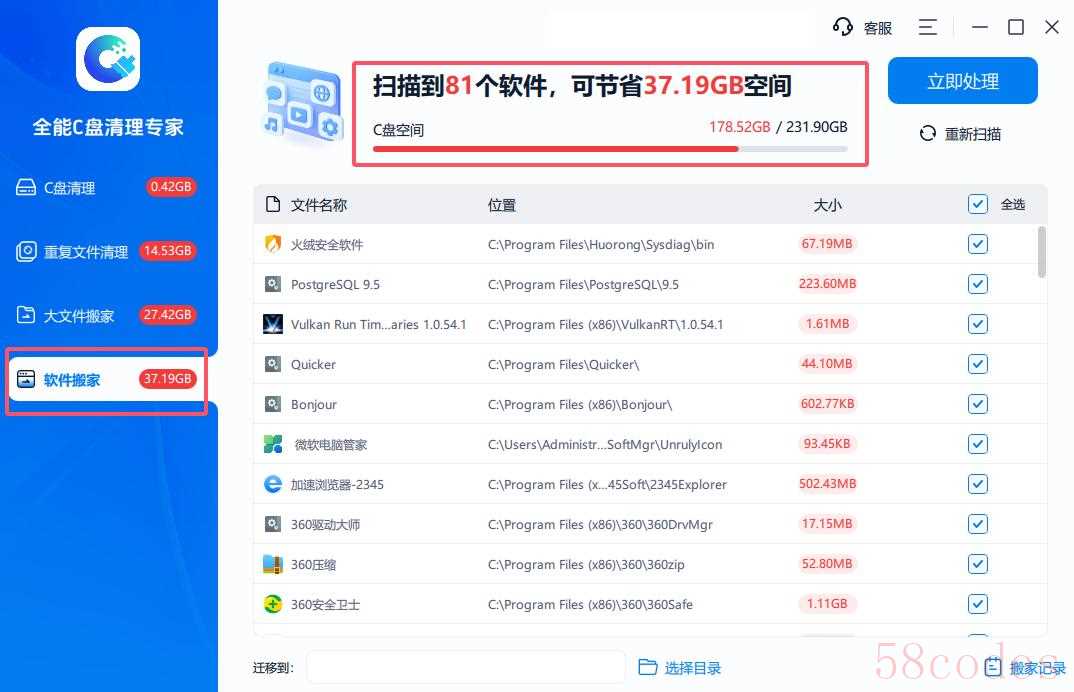Viewport: 1074px width, 692px height.
Task: Click the 360 Safe Guard icon
Action: click(272, 604)
